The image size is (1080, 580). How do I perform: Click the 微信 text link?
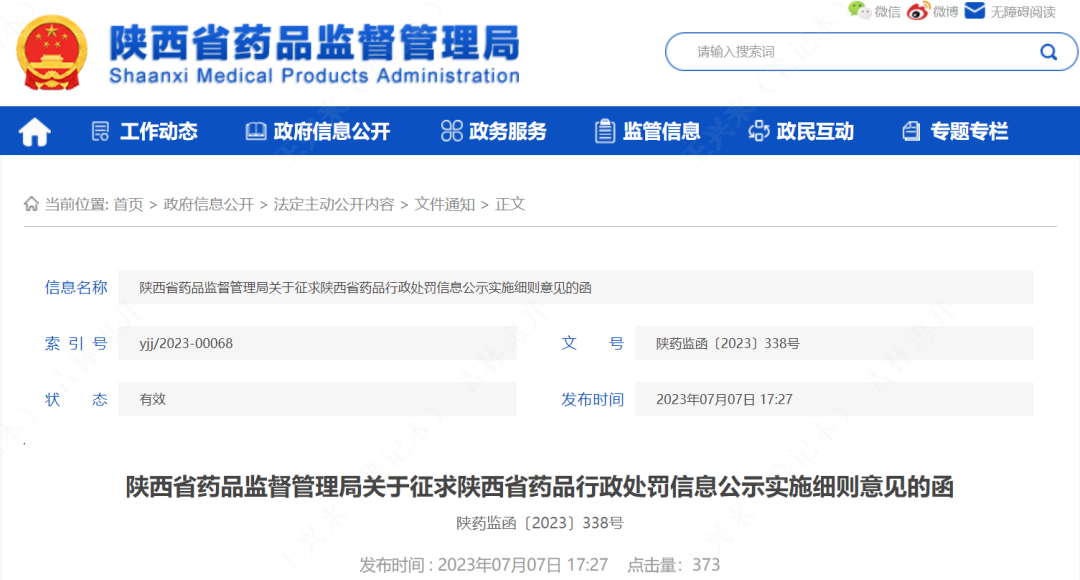(x=887, y=12)
